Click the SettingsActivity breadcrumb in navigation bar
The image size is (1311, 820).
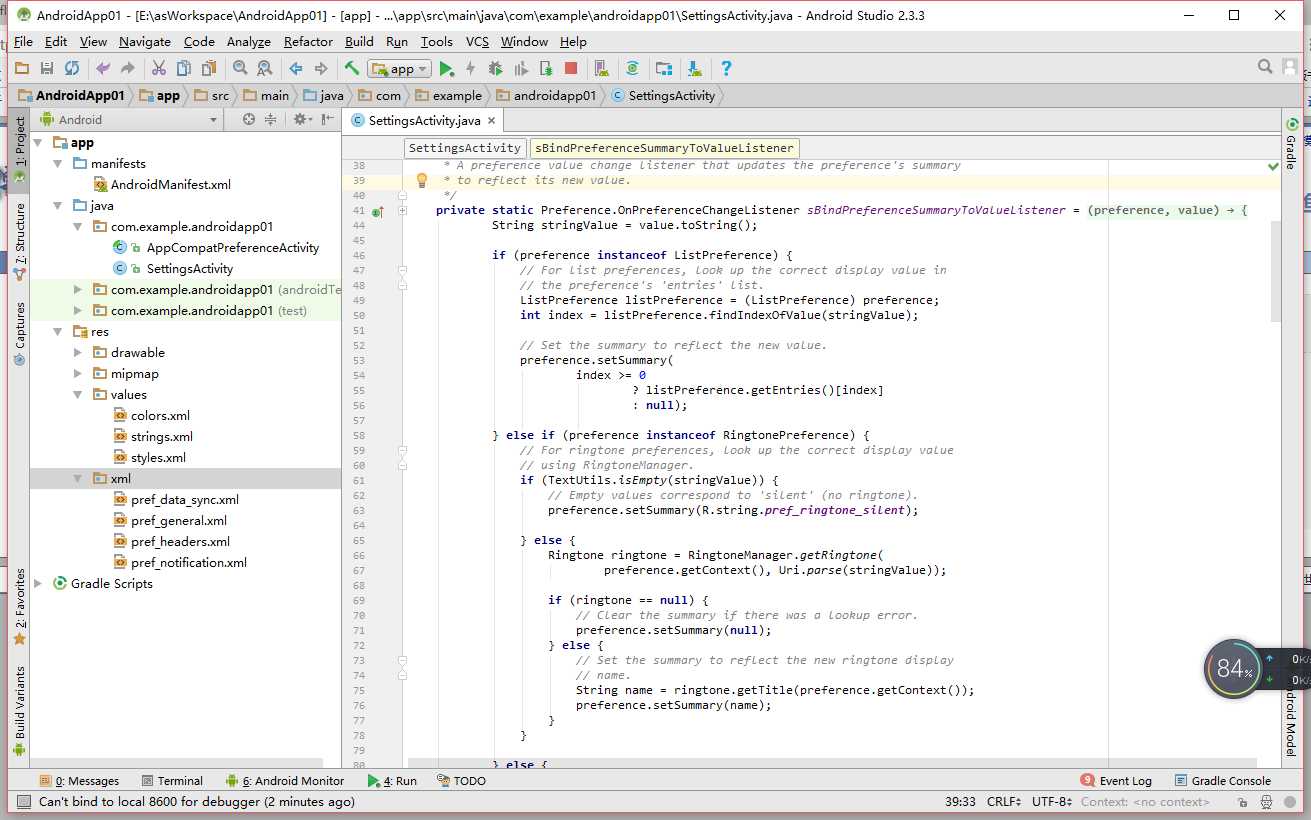point(663,96)
